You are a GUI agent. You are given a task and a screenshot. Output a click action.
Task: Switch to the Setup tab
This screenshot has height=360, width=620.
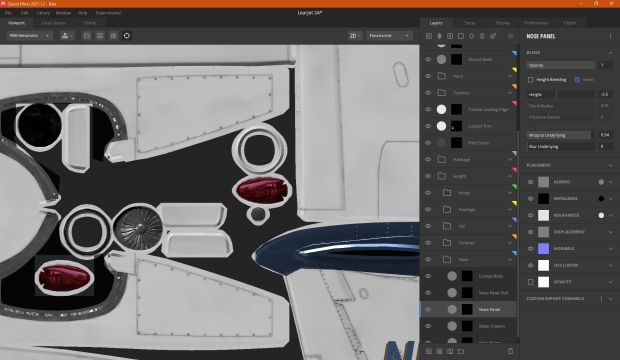click(469, 23)
